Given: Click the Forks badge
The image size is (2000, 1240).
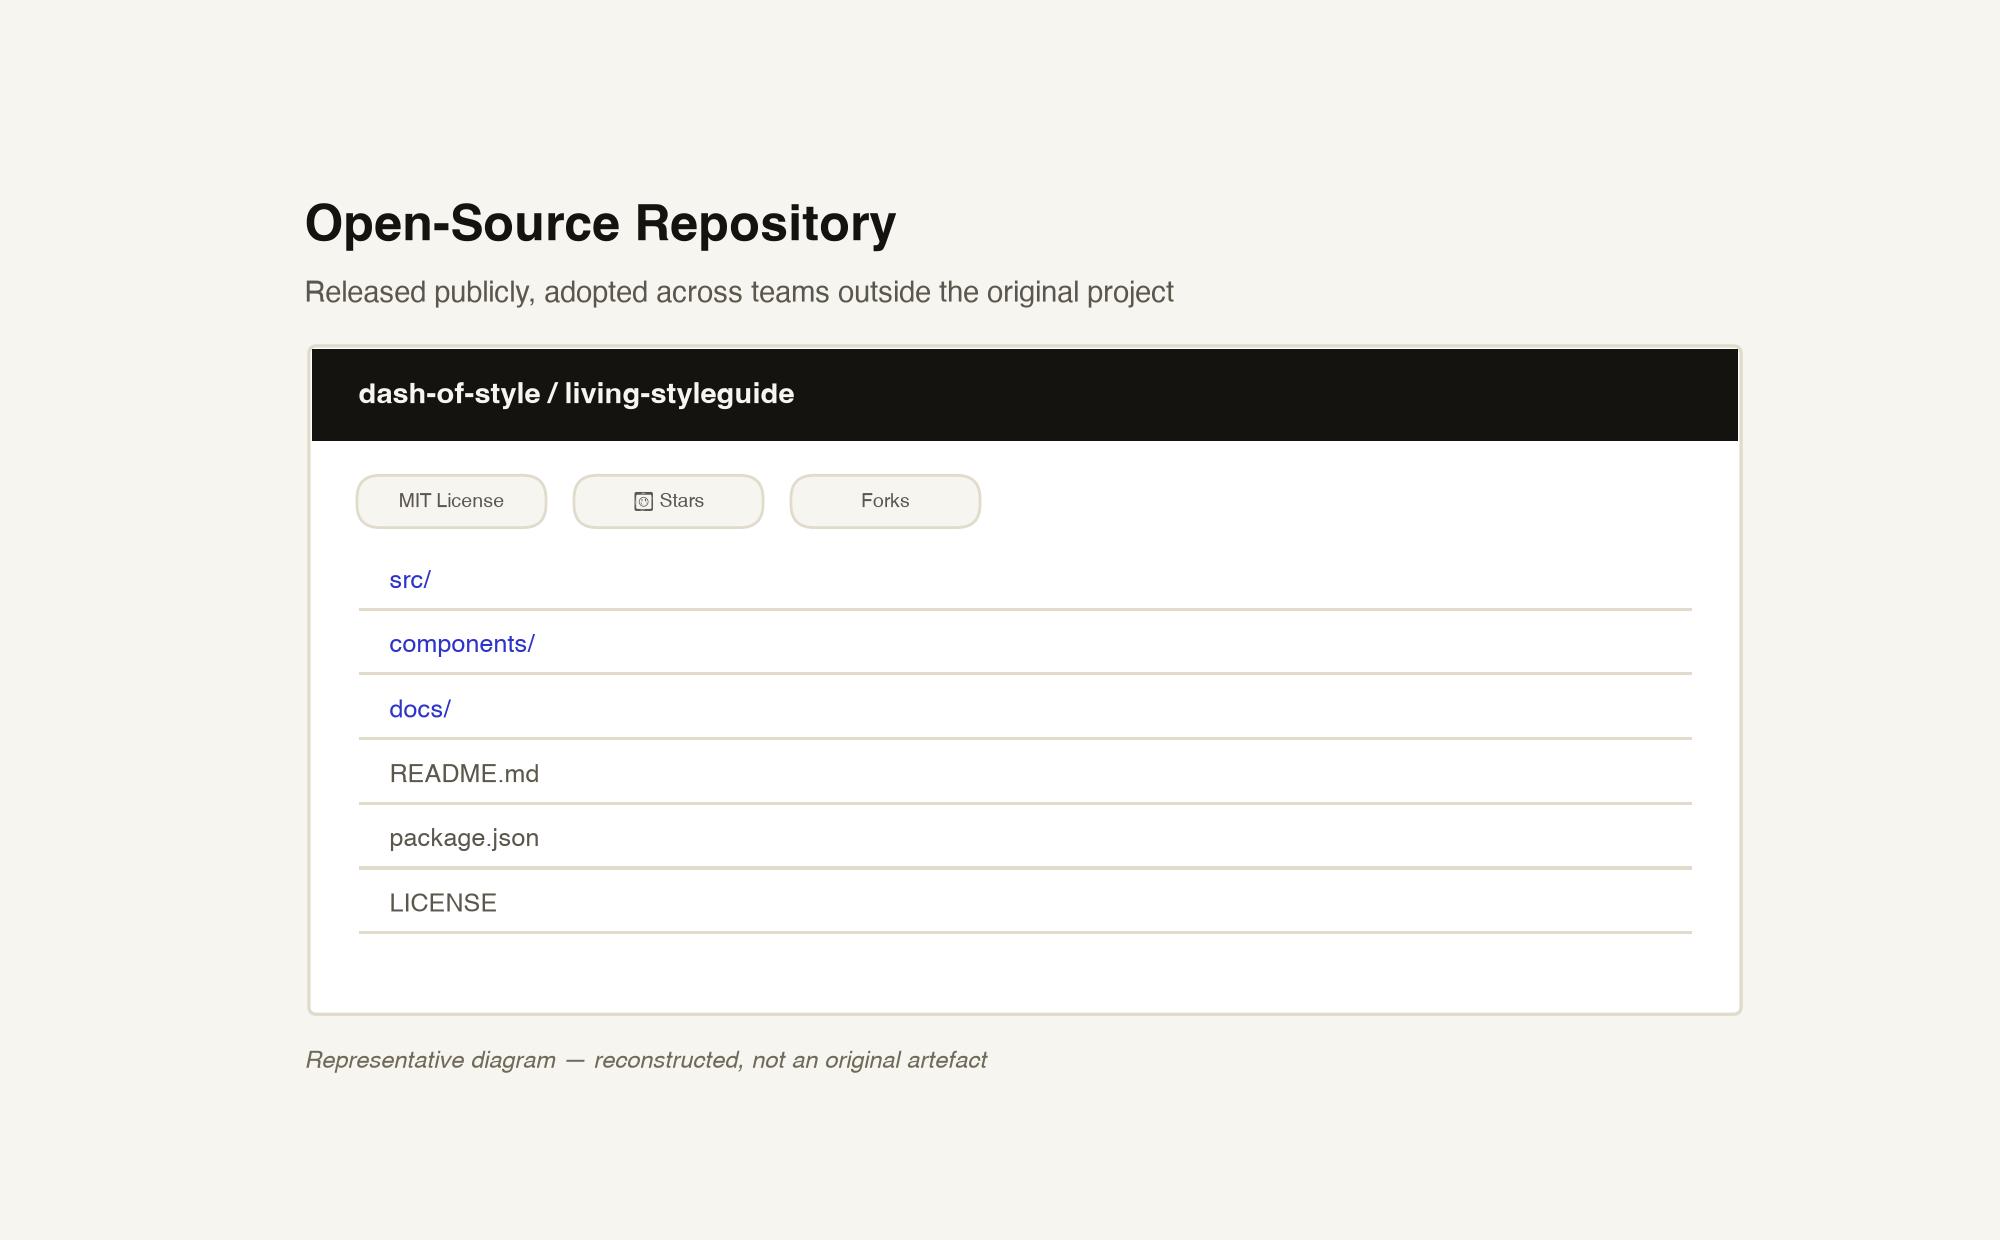Looking at the screenshot, I should (885, 501).
